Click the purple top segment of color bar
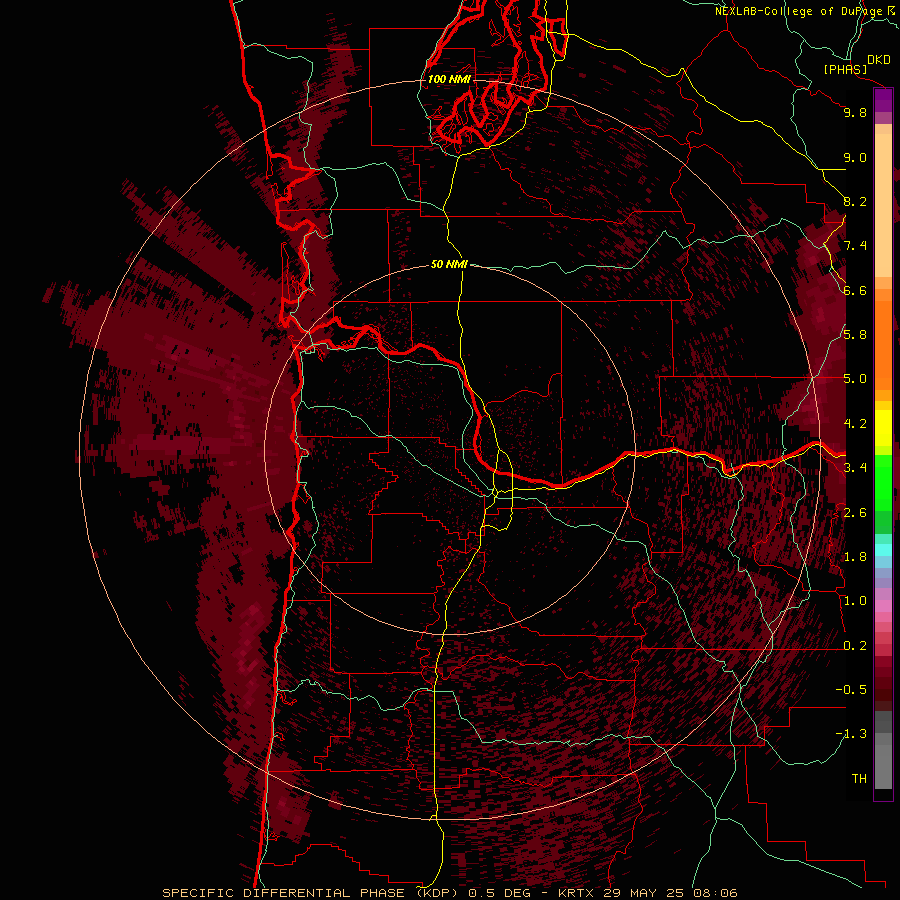 (883, 100)
